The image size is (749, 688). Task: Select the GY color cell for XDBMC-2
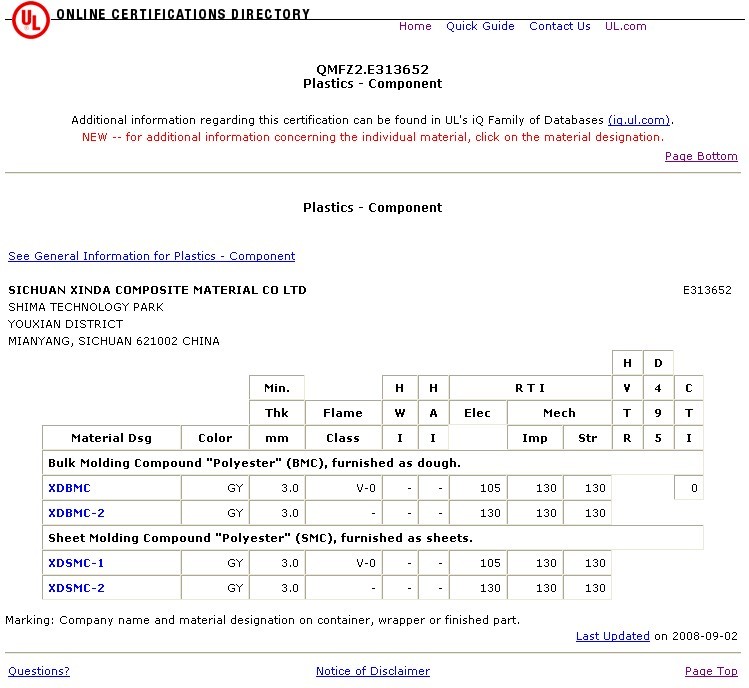click(215, 513)
